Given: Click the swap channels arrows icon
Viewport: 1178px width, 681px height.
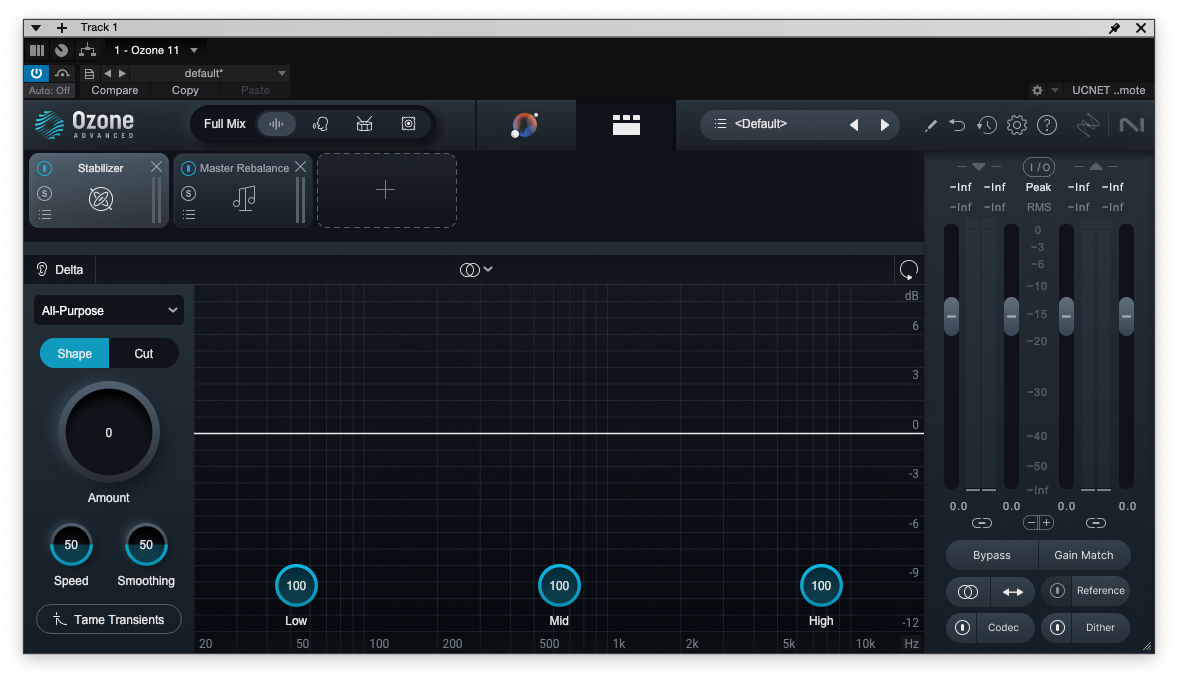Looking at the screenshot, I should point(1013,592).
